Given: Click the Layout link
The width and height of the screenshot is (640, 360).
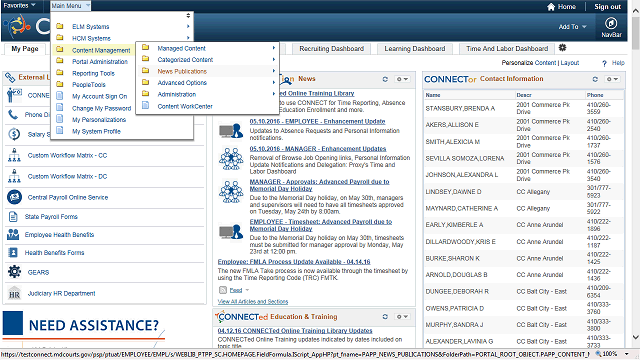Looking at the screenshot, I should pos(569,63).
